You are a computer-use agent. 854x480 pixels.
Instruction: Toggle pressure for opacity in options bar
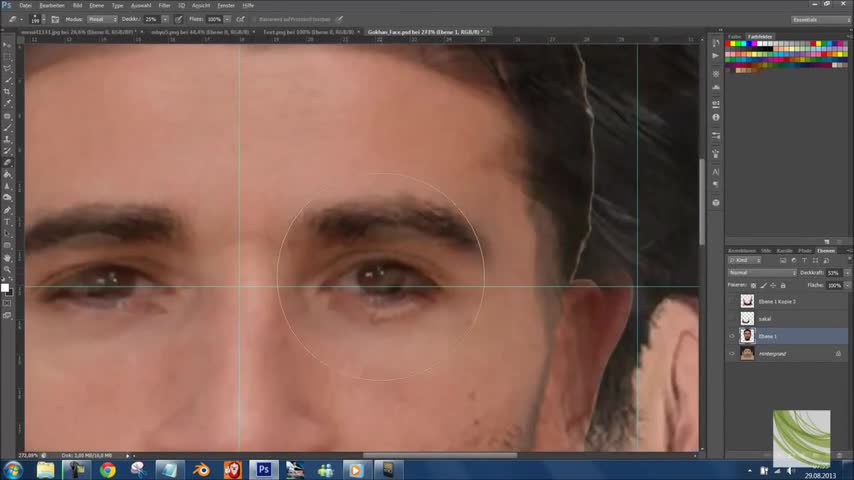(x=179, y=19)
